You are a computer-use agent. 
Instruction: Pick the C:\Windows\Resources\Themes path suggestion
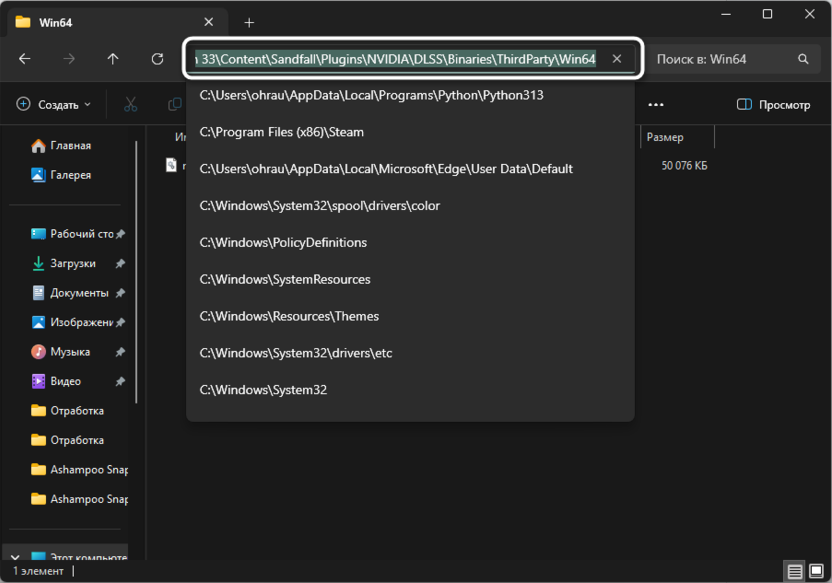click(289, 316)
